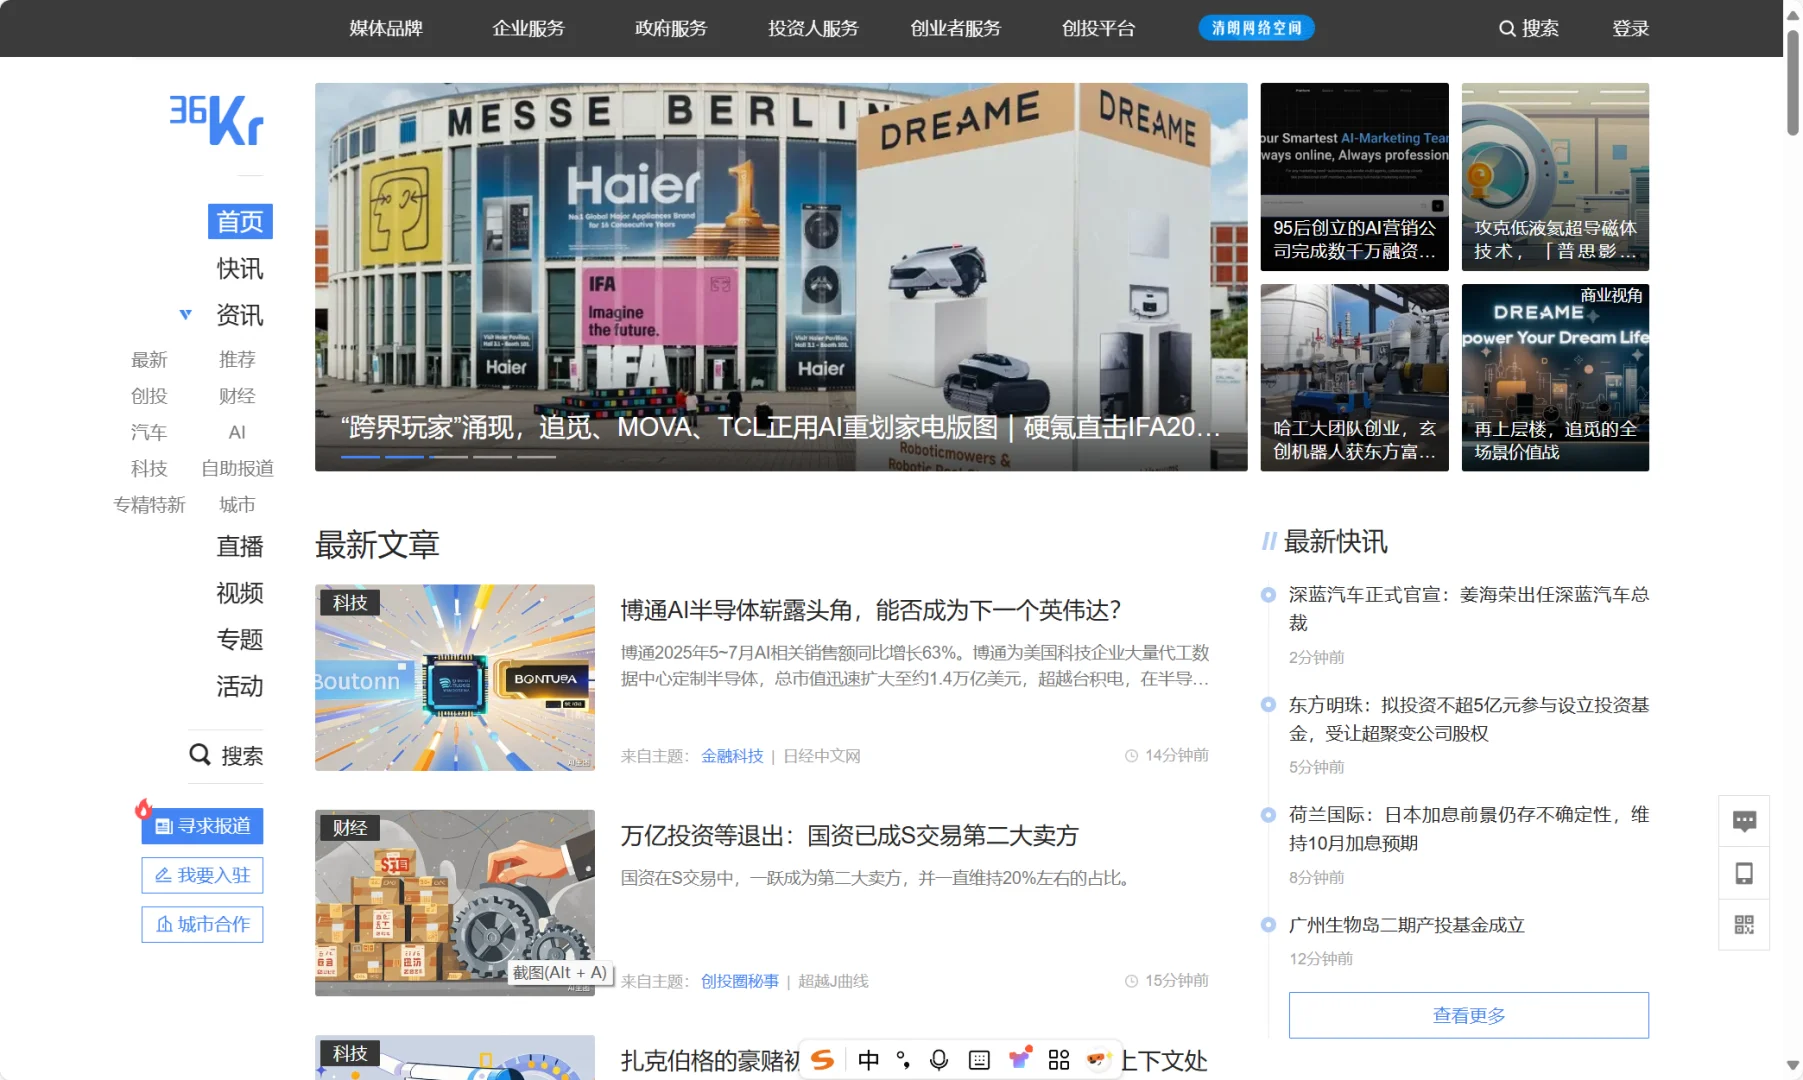The image size is (1803, 1080).
Task: Open the feedback chat bubble icon
Action: coord(1744,821)
